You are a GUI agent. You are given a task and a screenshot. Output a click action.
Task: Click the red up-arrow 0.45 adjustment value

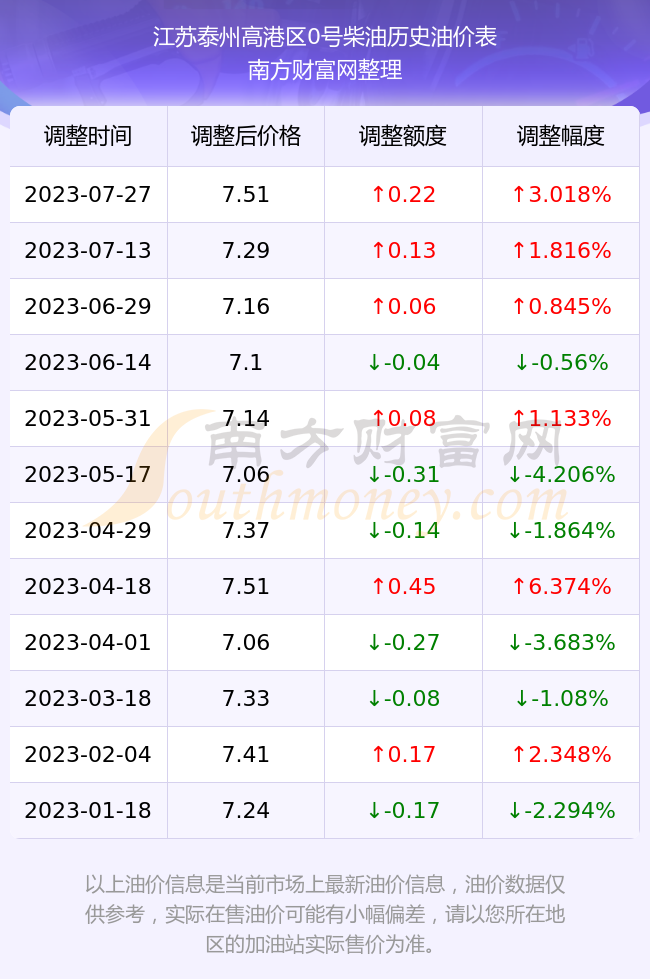pos(403,586)
